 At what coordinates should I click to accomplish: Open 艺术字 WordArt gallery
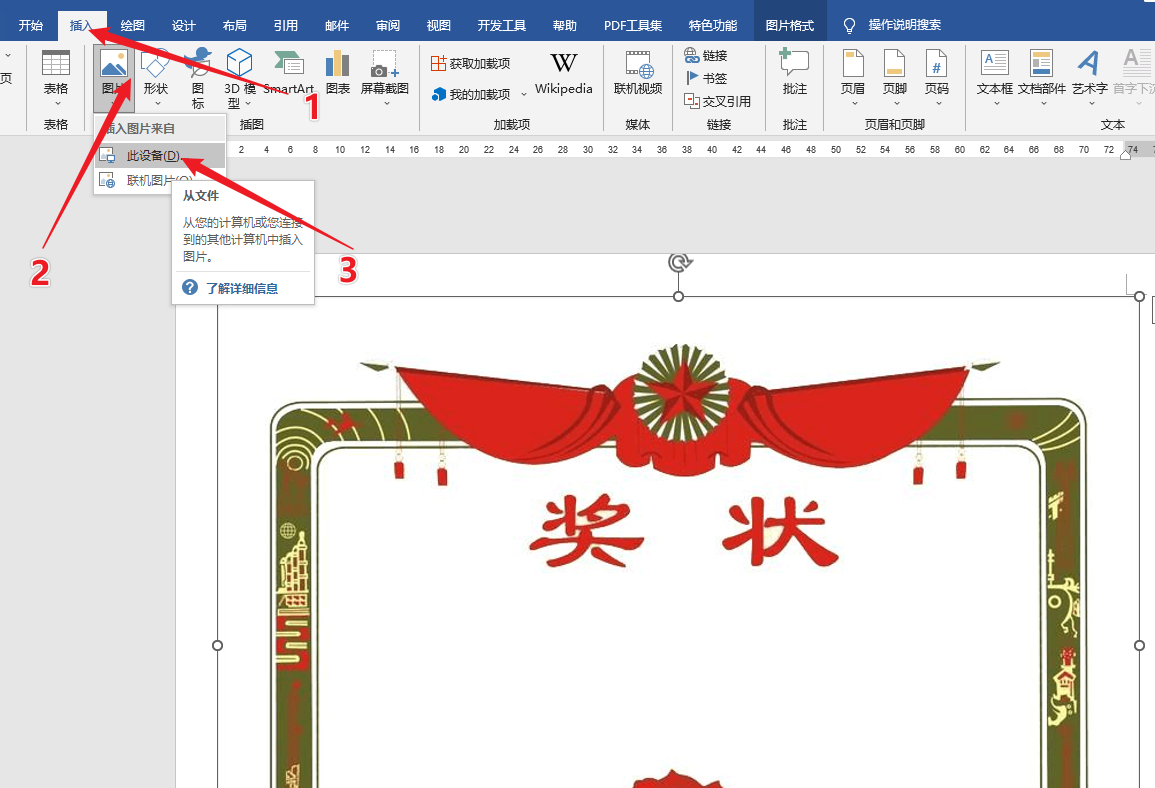point(1089,77)
